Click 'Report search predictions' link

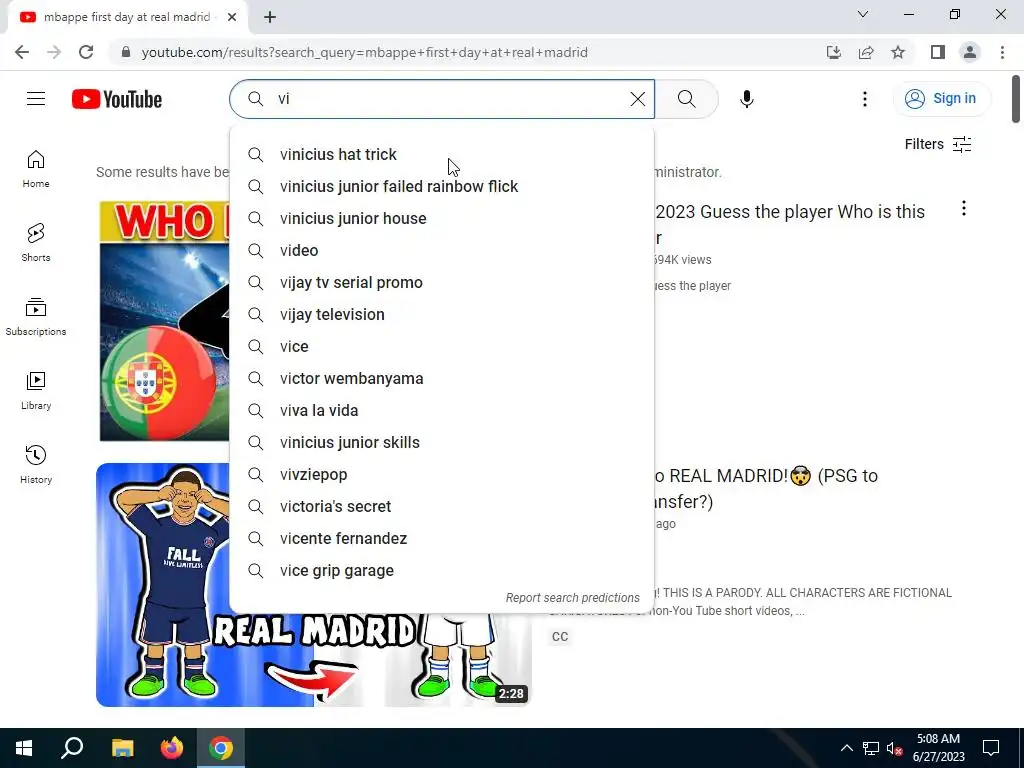[573, 598]
